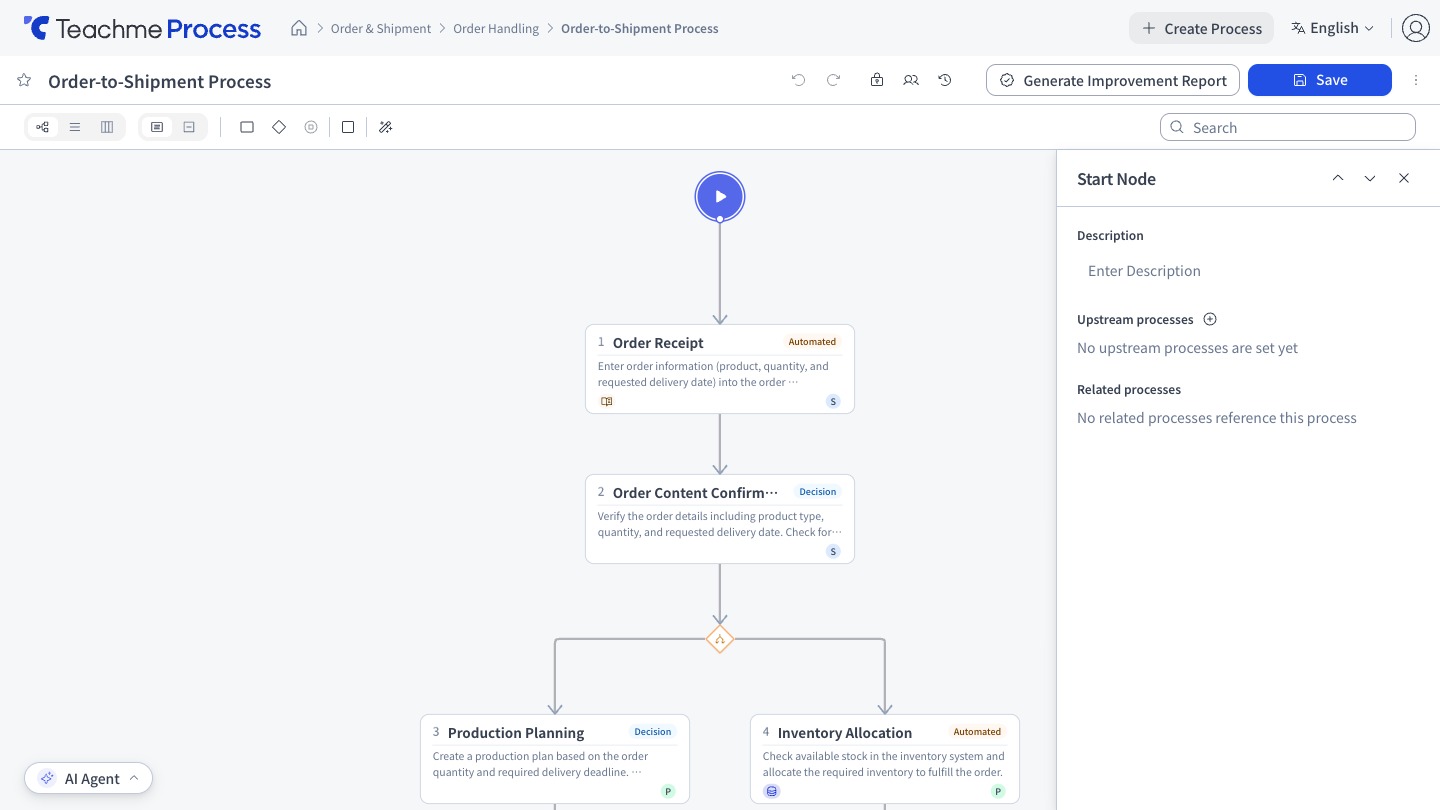
Task: Open the version history icon
Action: click(945, 80)
